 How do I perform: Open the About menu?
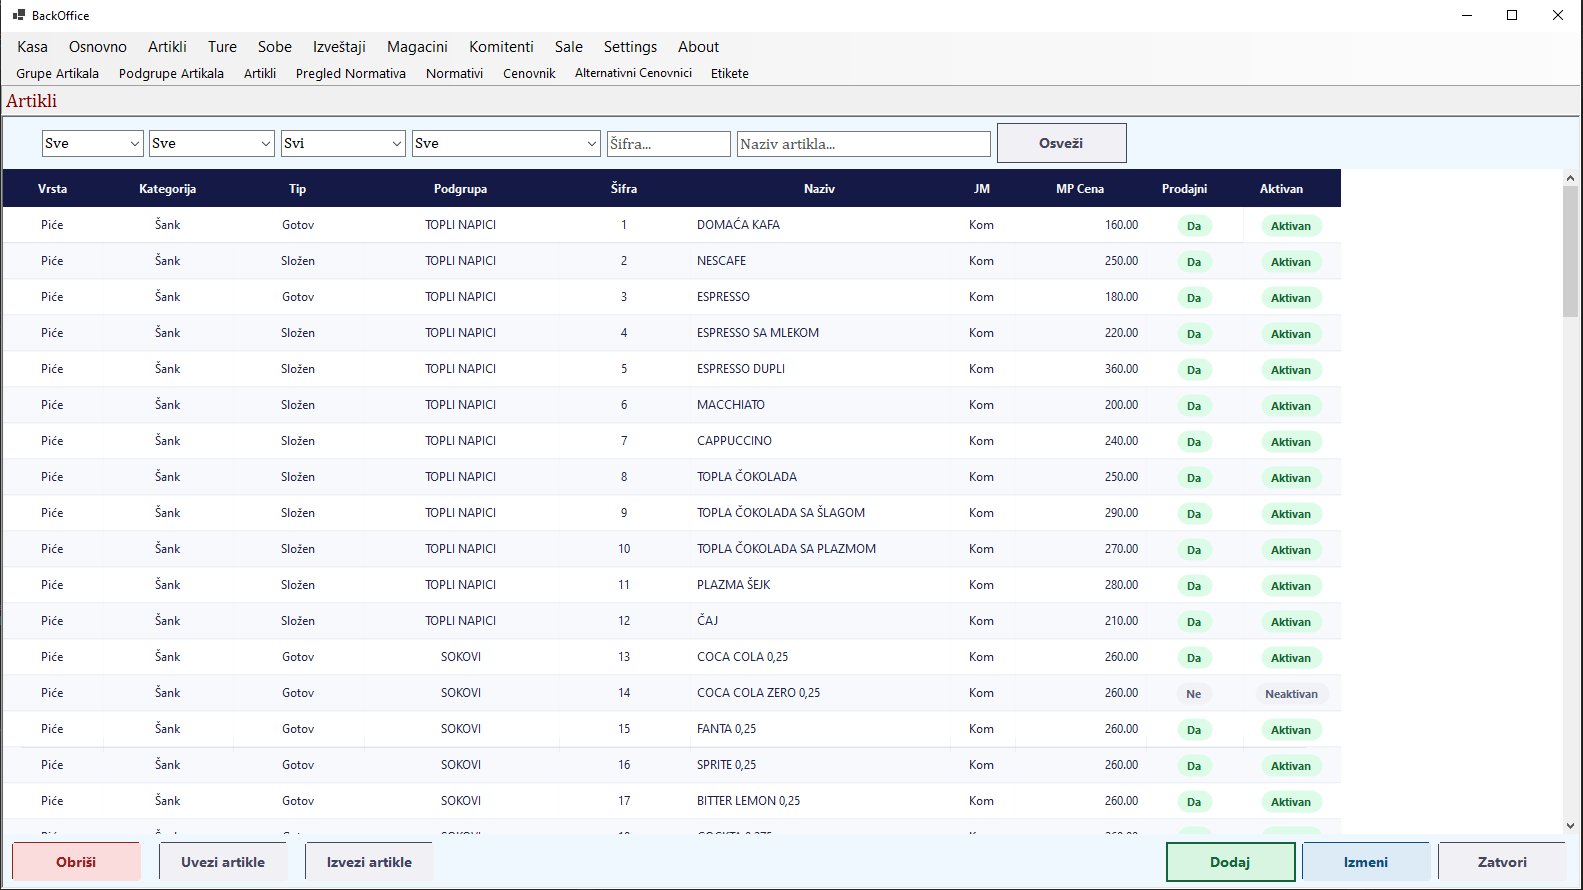point(698,47)
